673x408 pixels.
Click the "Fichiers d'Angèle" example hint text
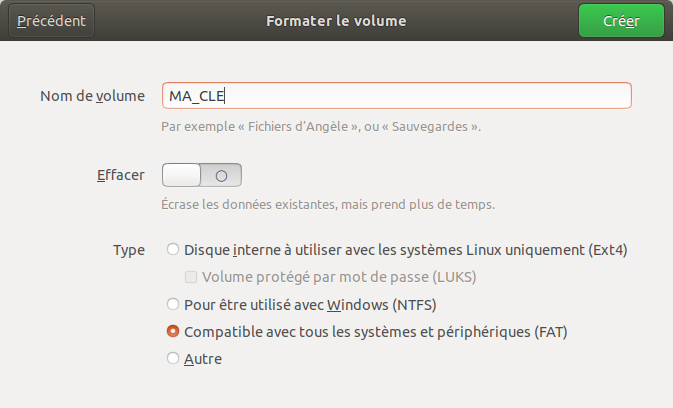(321, 127)
